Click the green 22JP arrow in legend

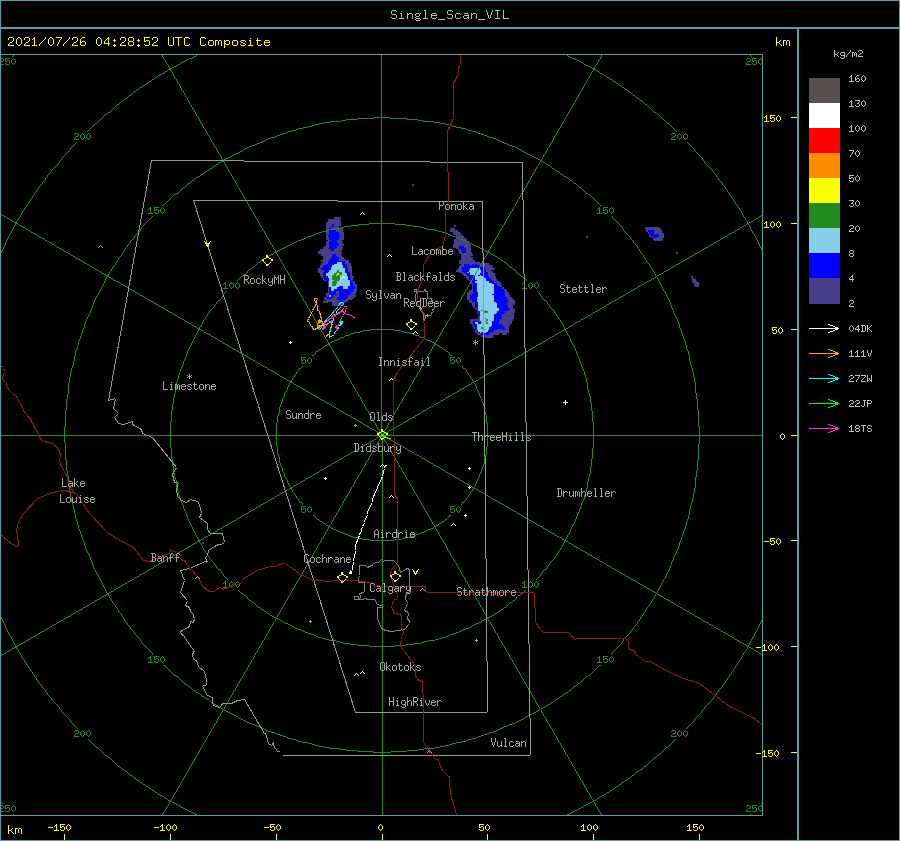click(x=824, y=404)
